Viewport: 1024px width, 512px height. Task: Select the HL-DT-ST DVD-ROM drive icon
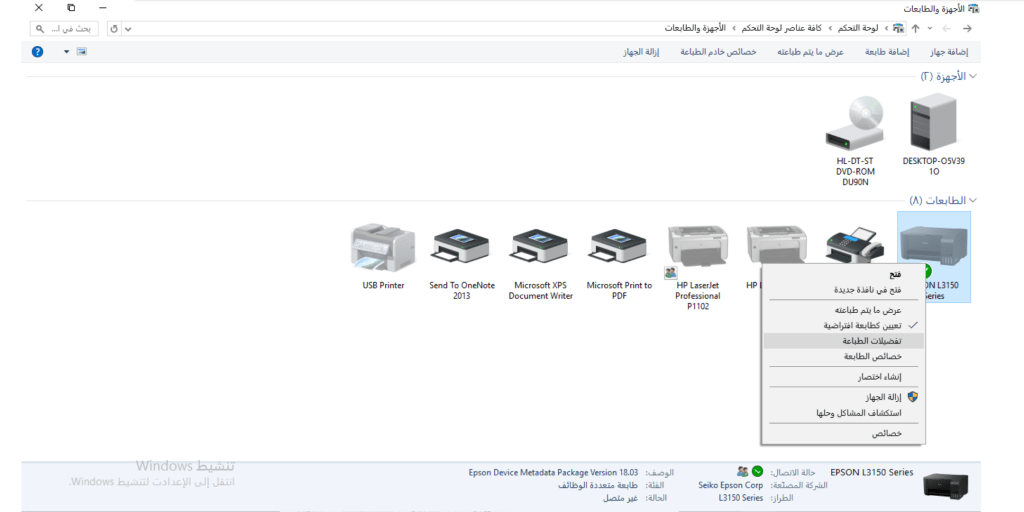pyautogui.click(x=855, y=125)
